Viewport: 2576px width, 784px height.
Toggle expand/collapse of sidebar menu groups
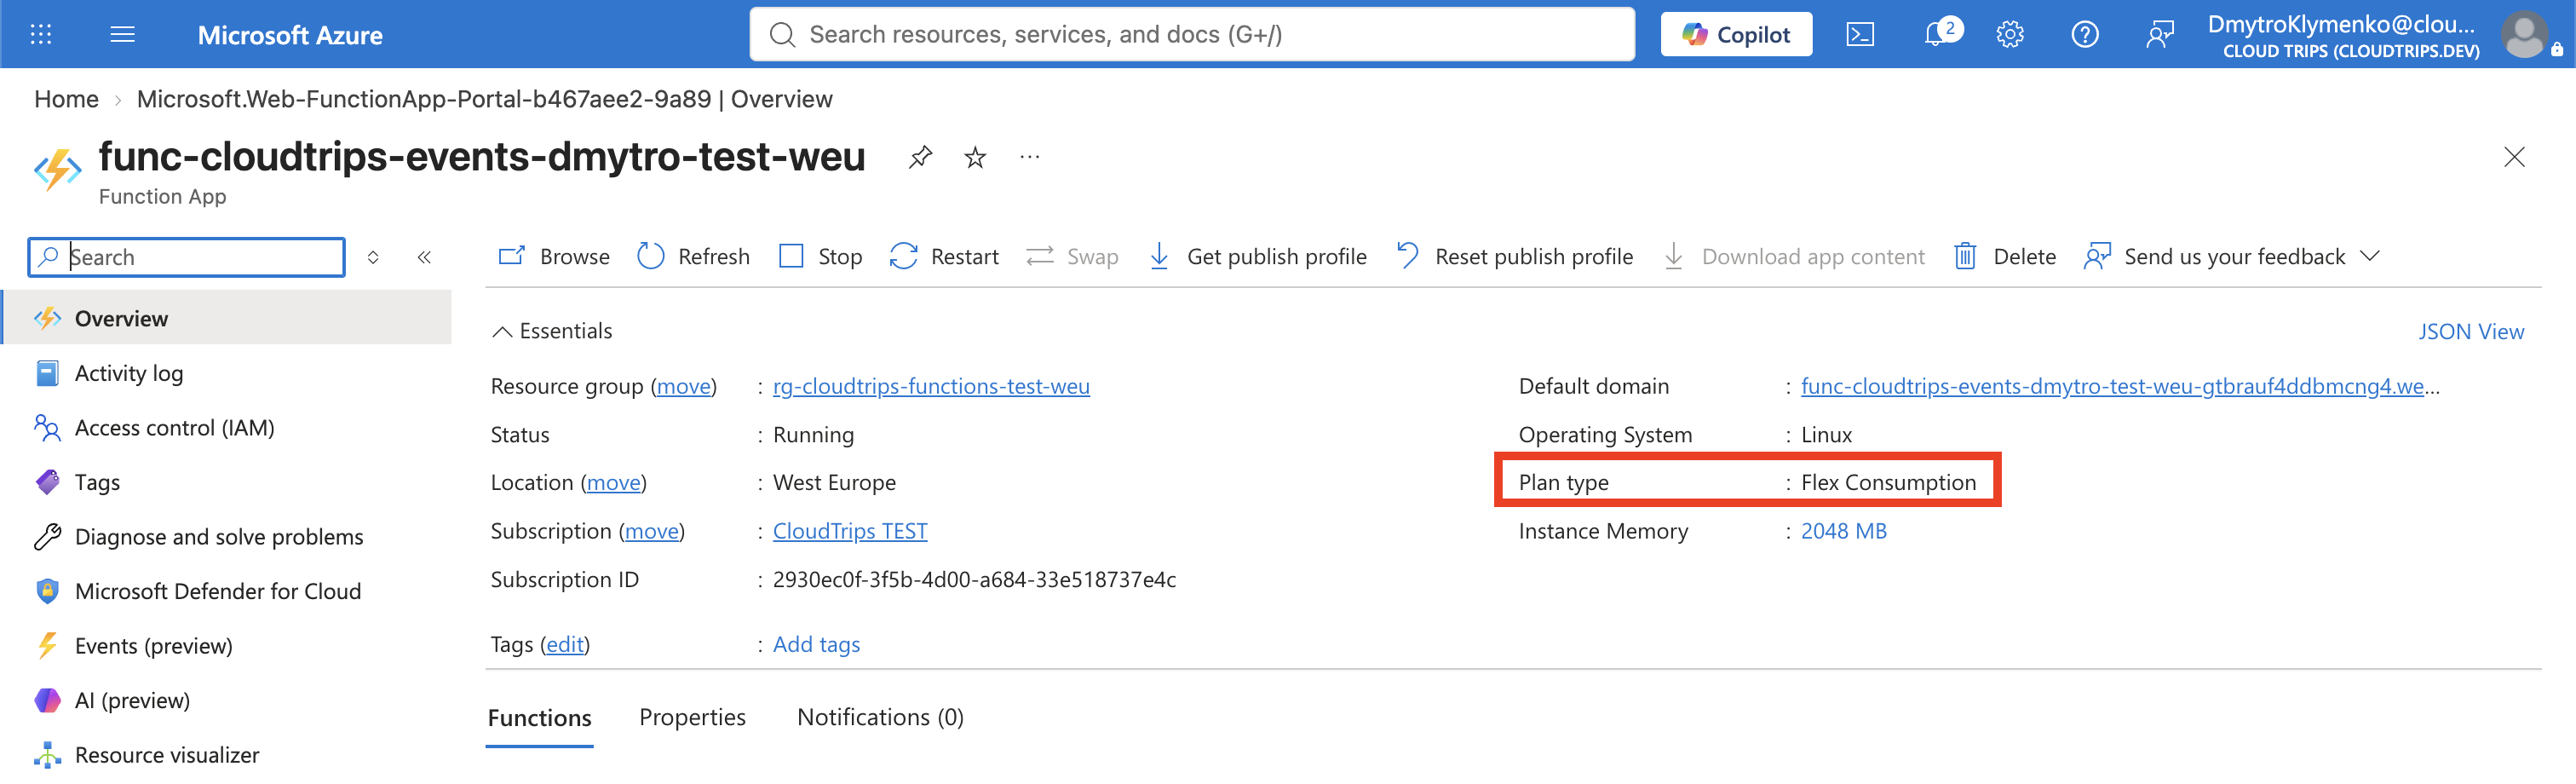tap(373, 257)
